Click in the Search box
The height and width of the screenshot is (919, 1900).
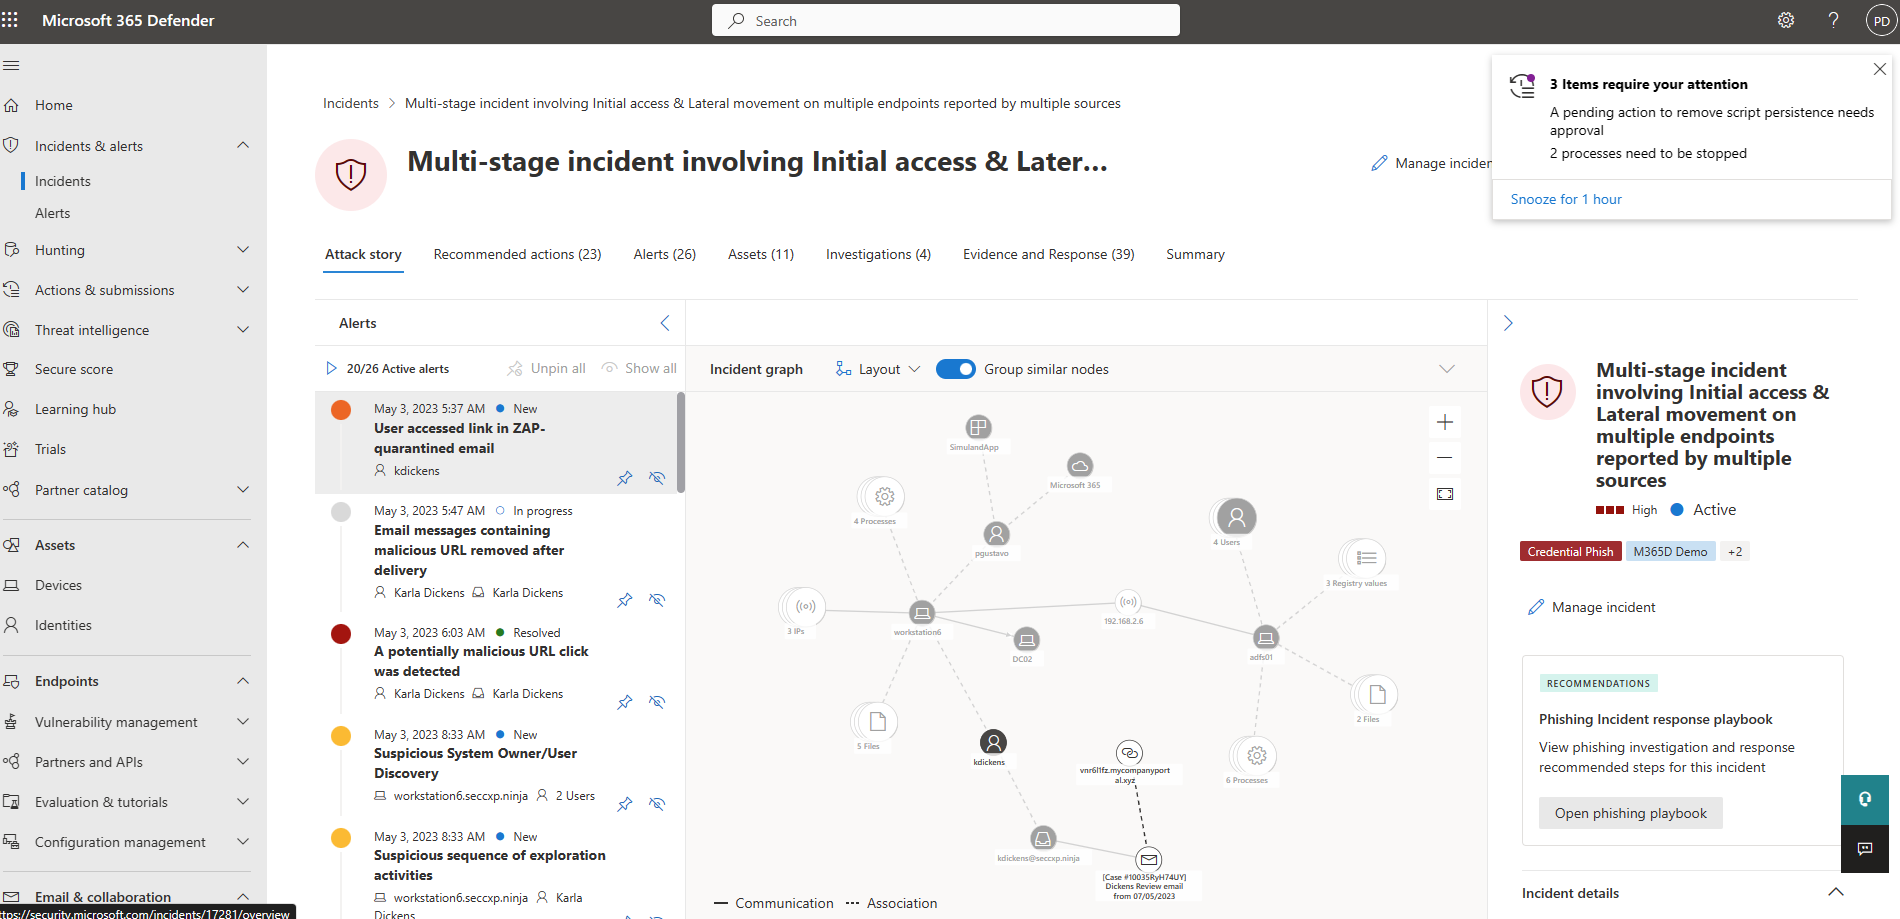(946, 20)
